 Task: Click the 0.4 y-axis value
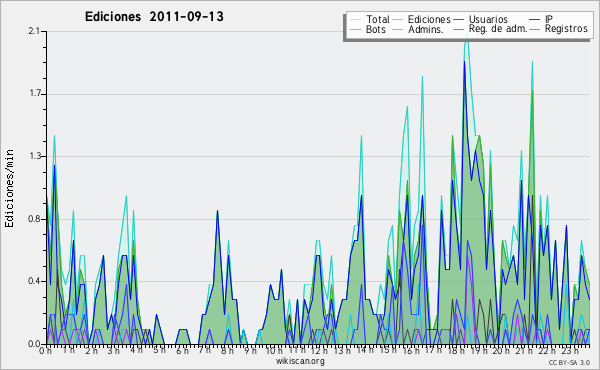[34, 281]
